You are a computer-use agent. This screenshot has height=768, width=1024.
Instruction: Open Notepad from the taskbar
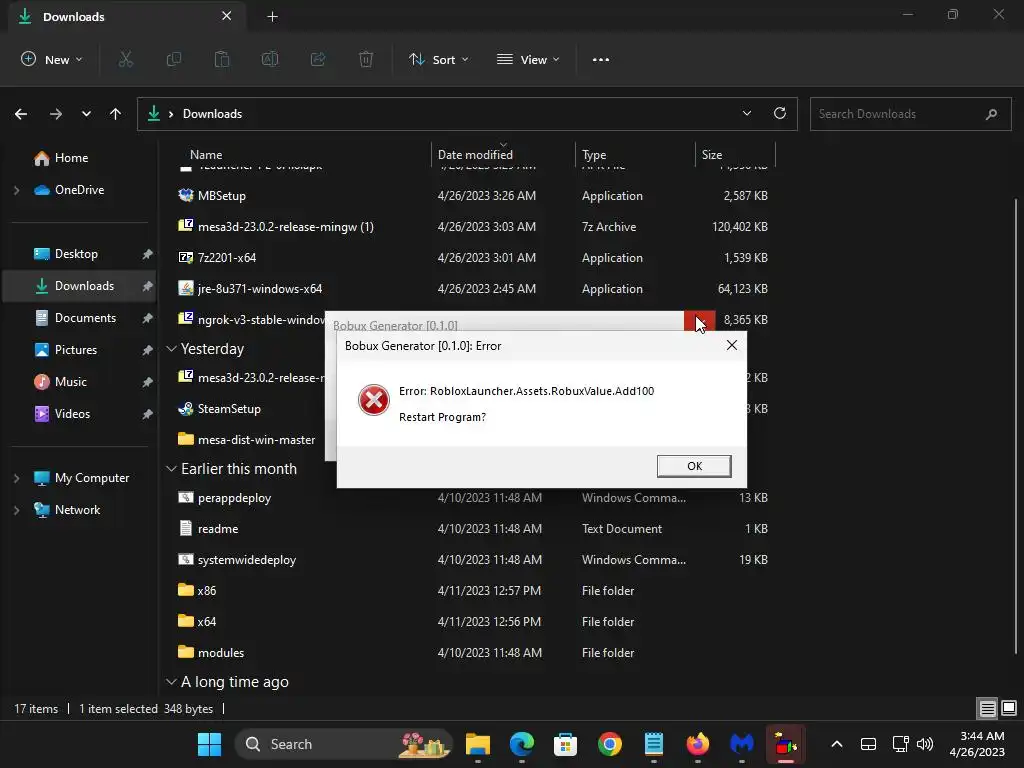pos(654,744)
